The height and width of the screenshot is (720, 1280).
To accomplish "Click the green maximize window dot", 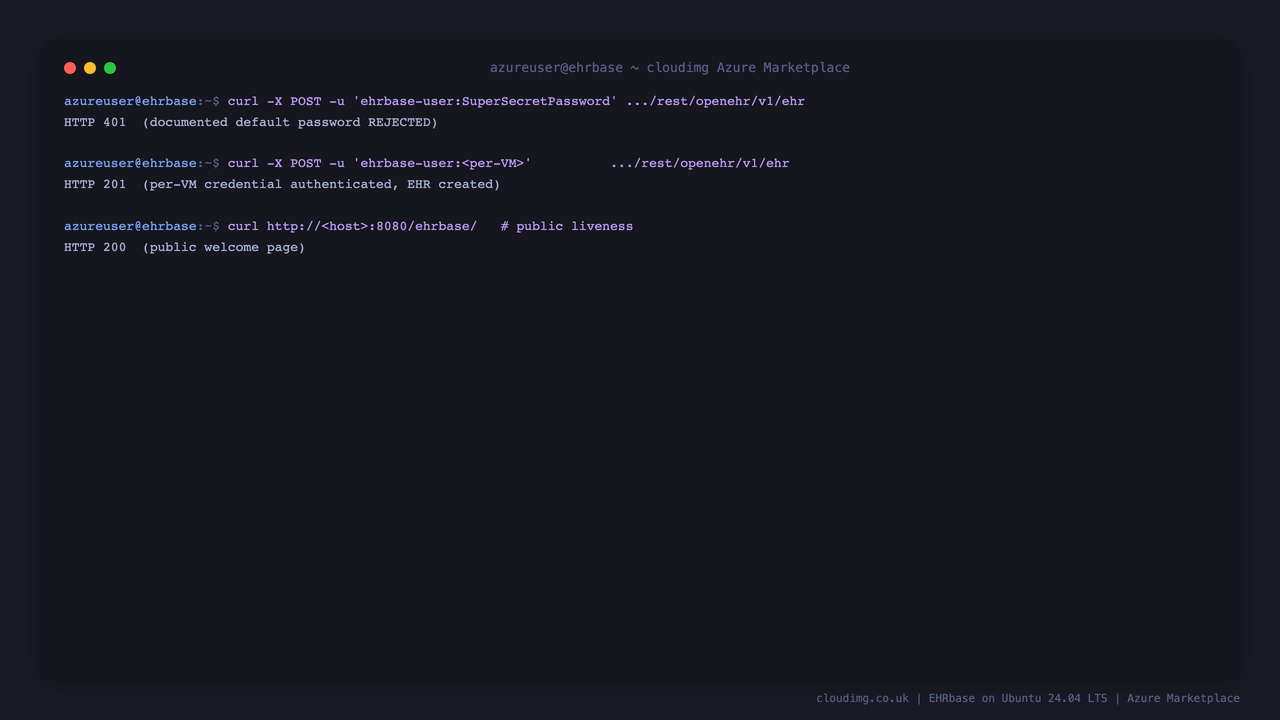I will 110,68.
